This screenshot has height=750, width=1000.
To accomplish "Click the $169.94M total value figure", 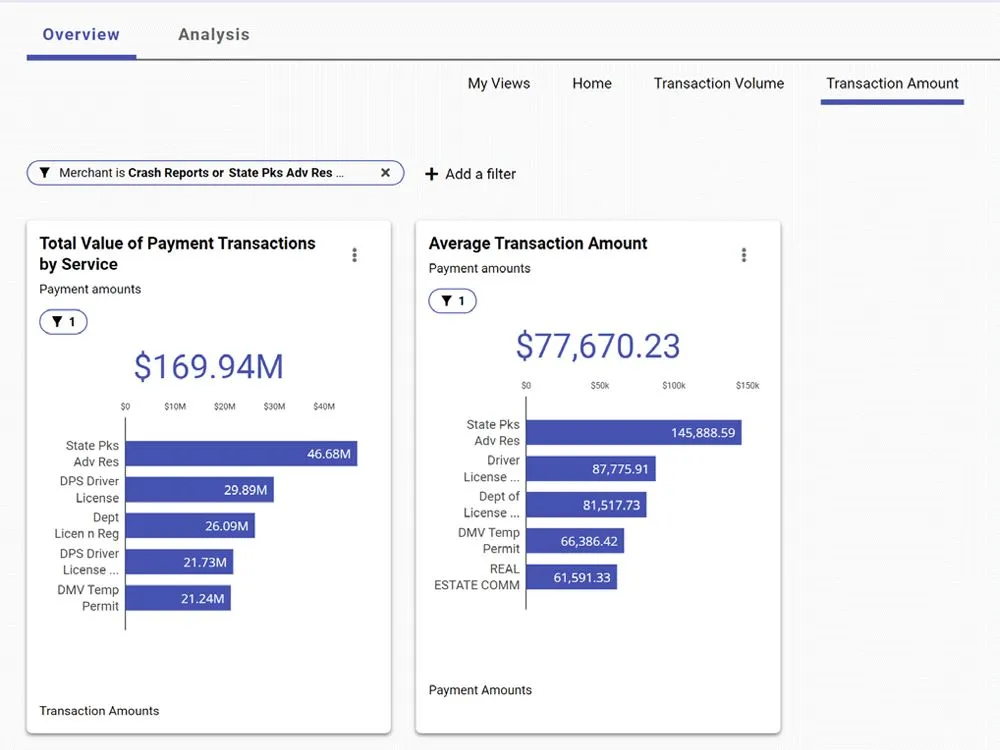I will coord(208,367).
